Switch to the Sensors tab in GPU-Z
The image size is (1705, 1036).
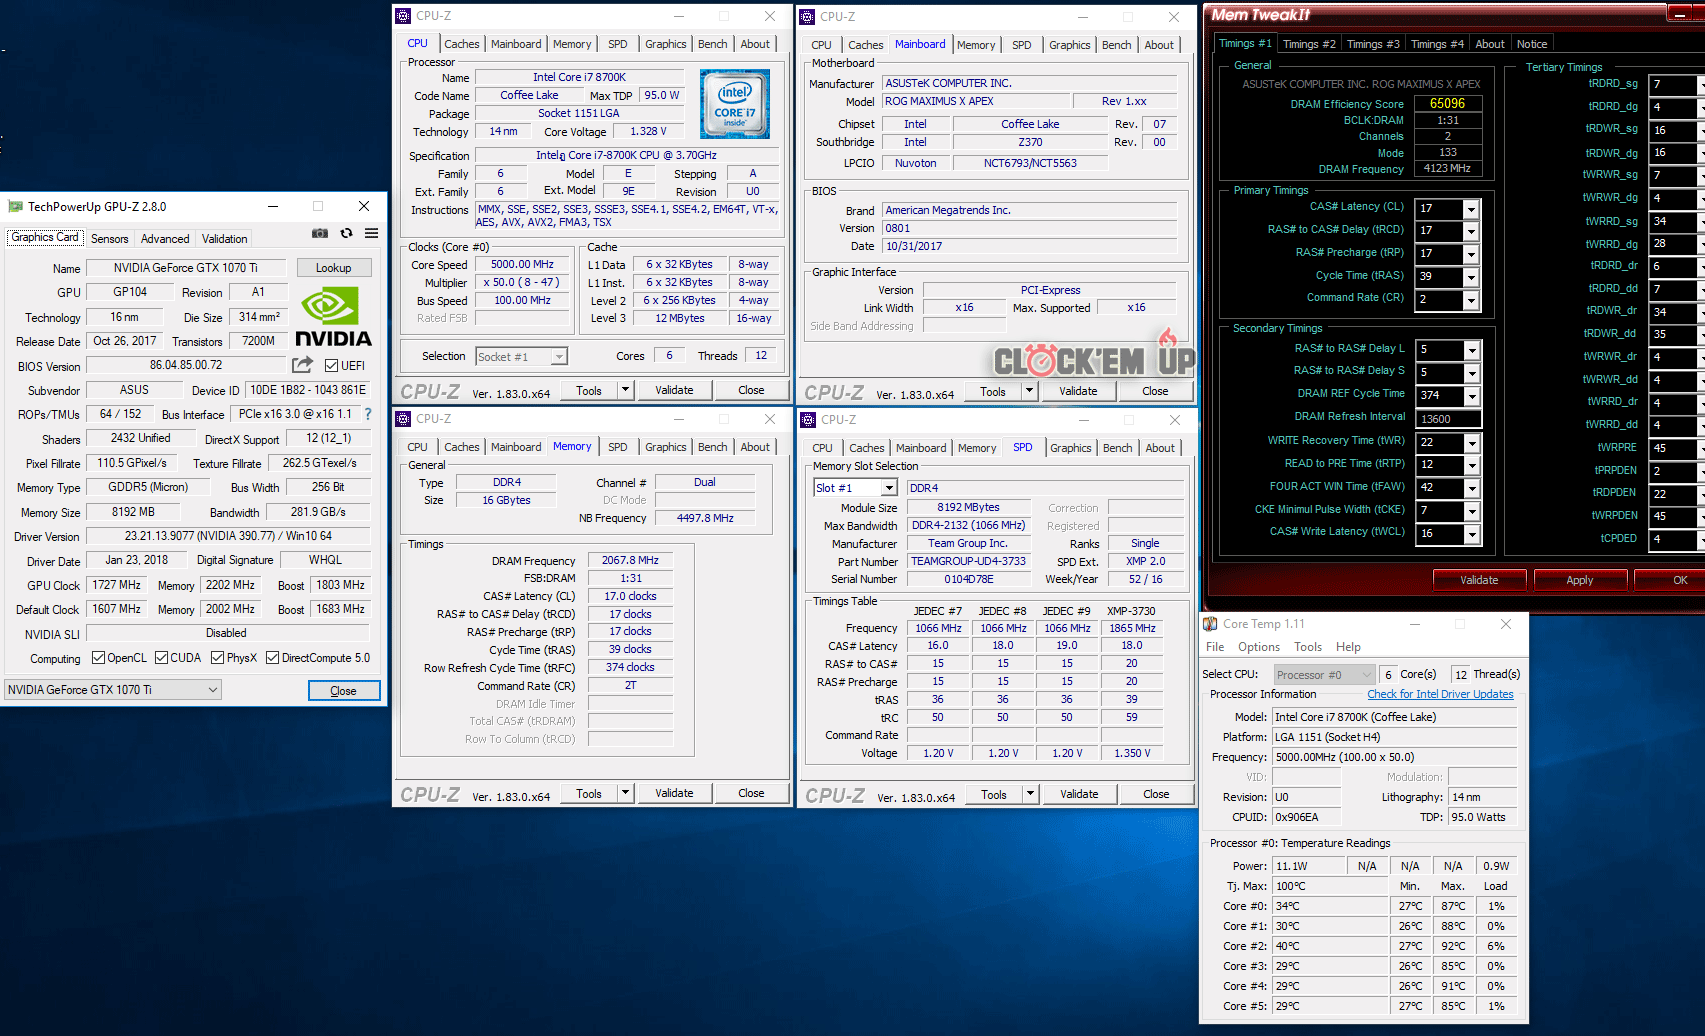(x=109, y=239)
